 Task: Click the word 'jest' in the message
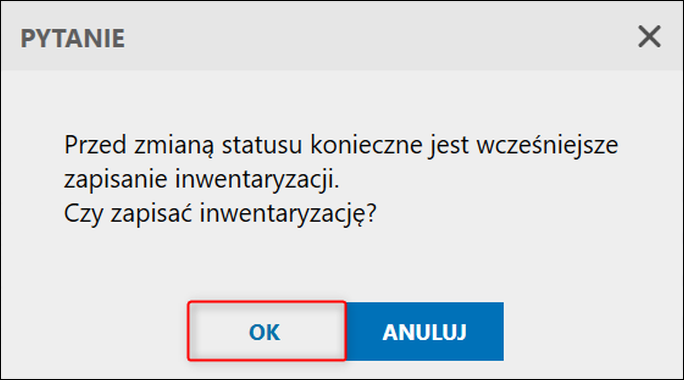point(449,146)
